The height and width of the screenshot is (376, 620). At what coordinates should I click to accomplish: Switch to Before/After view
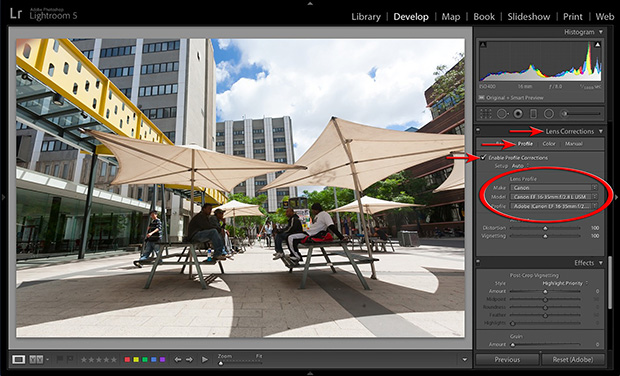36,359
